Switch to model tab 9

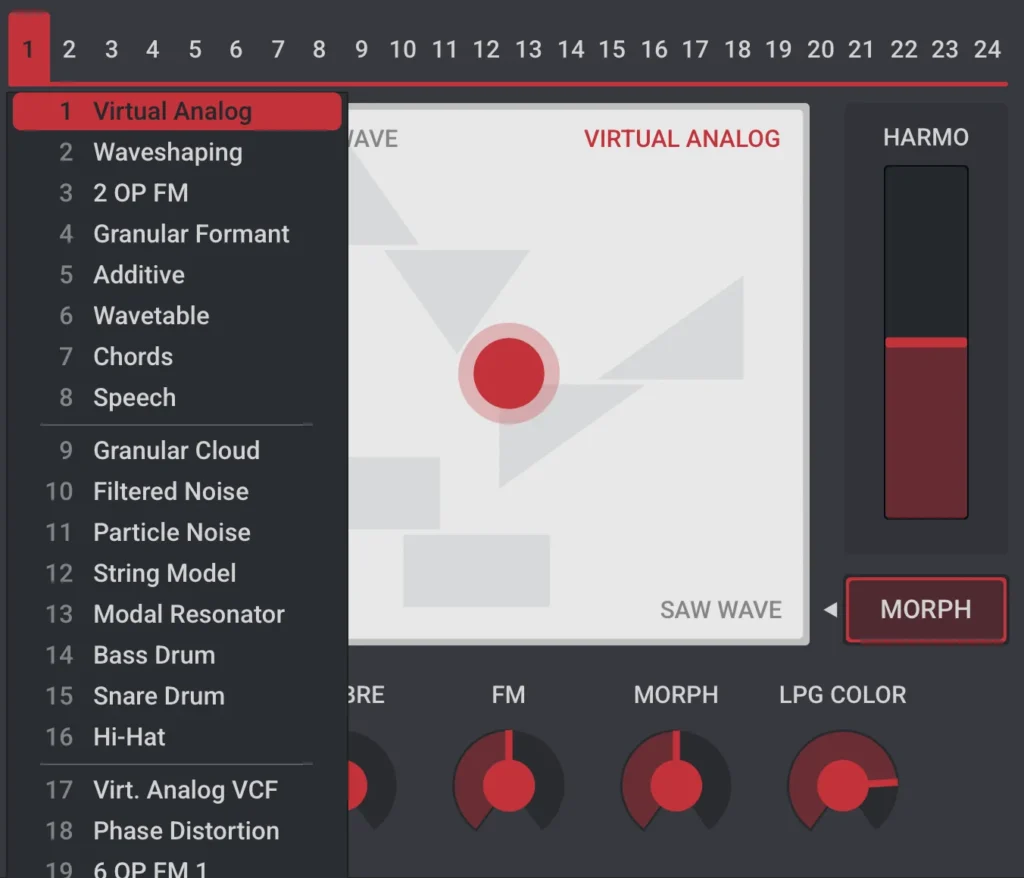pyautogui.click(x=361, y=49)
